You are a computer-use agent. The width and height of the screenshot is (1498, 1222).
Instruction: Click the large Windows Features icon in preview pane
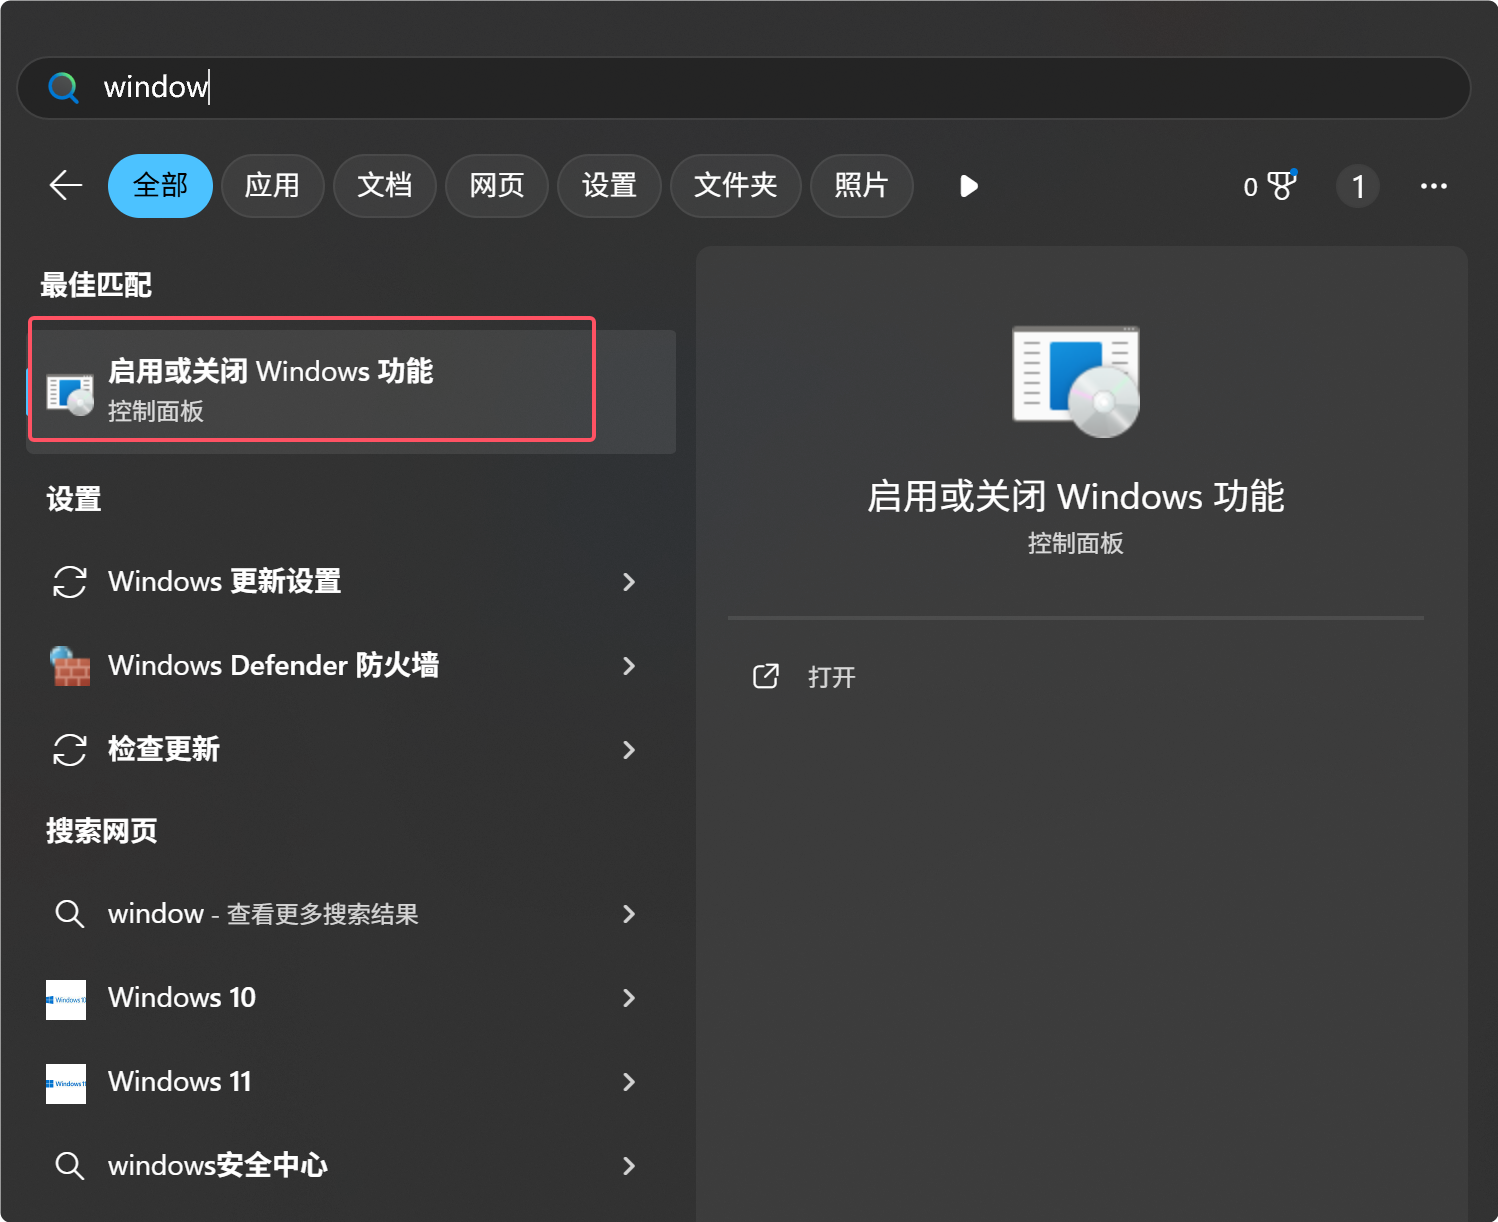click(x=1076, y=381)
